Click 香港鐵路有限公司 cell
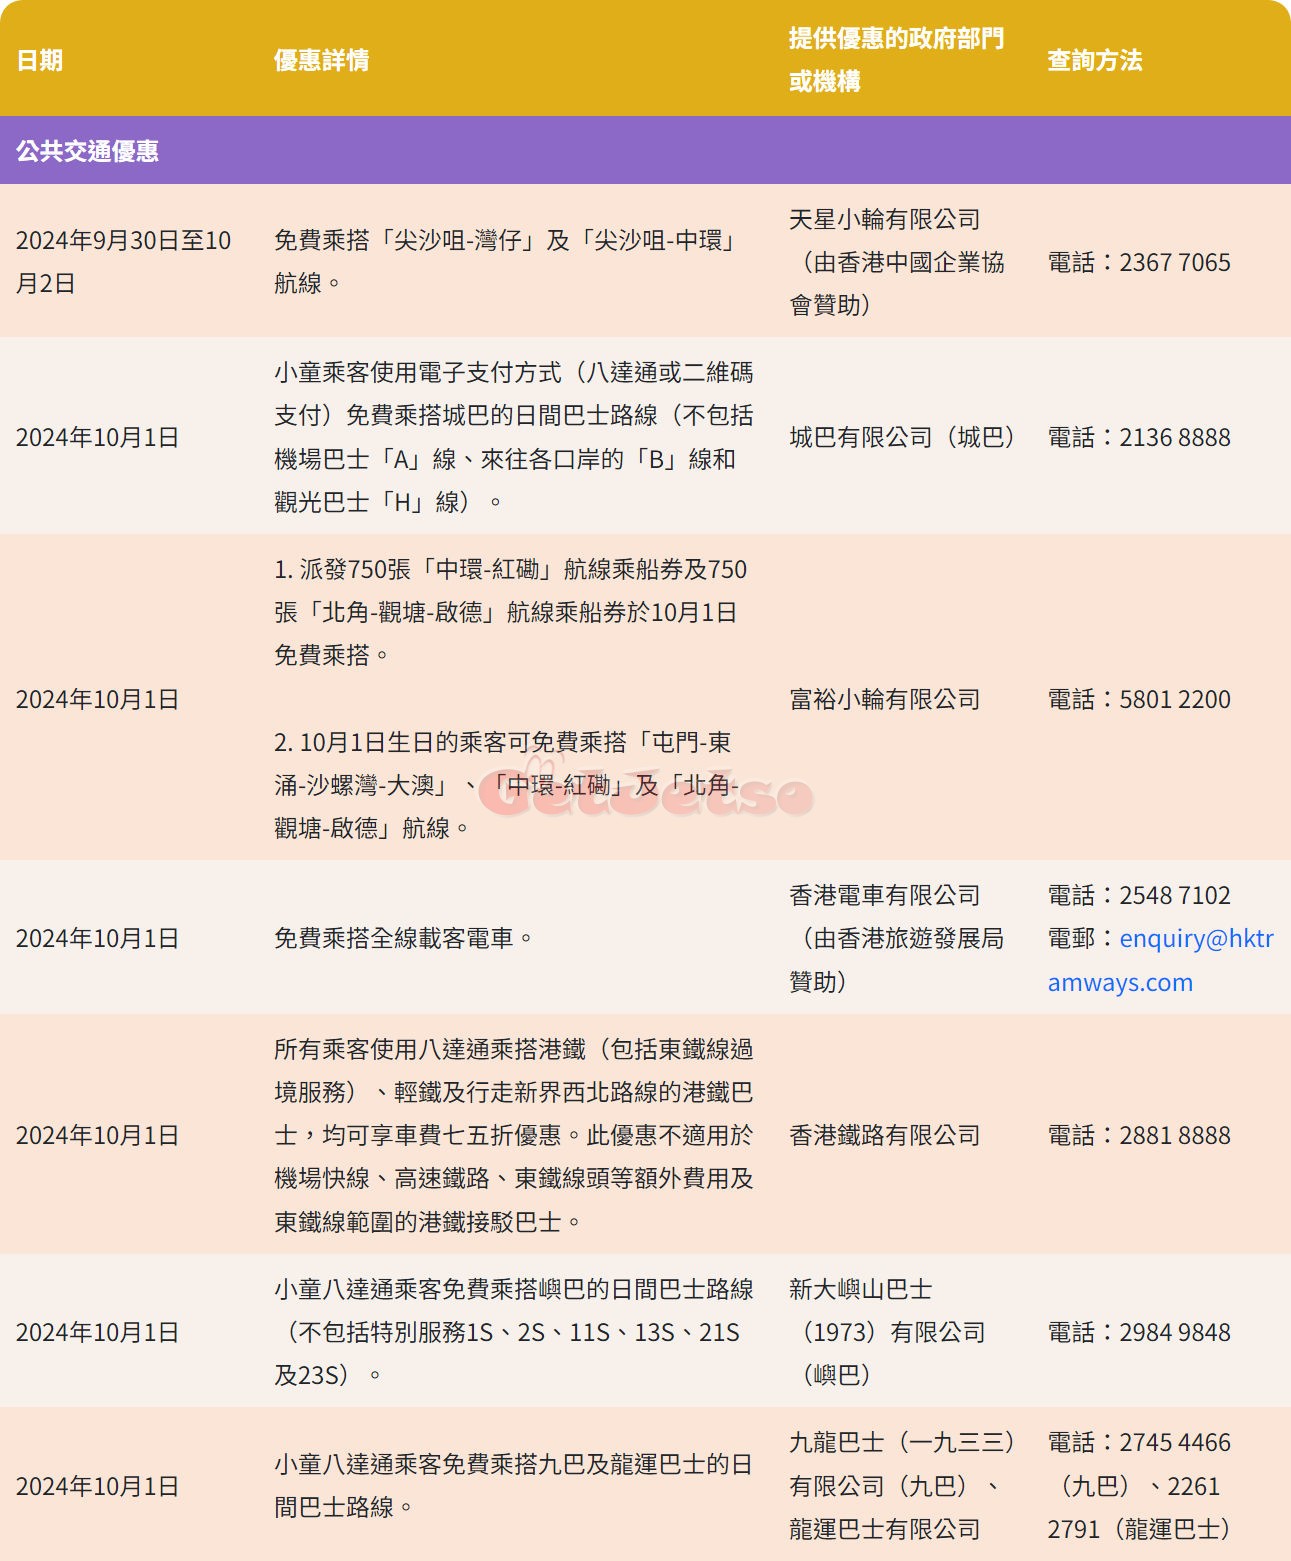 tap(885, 1135)
